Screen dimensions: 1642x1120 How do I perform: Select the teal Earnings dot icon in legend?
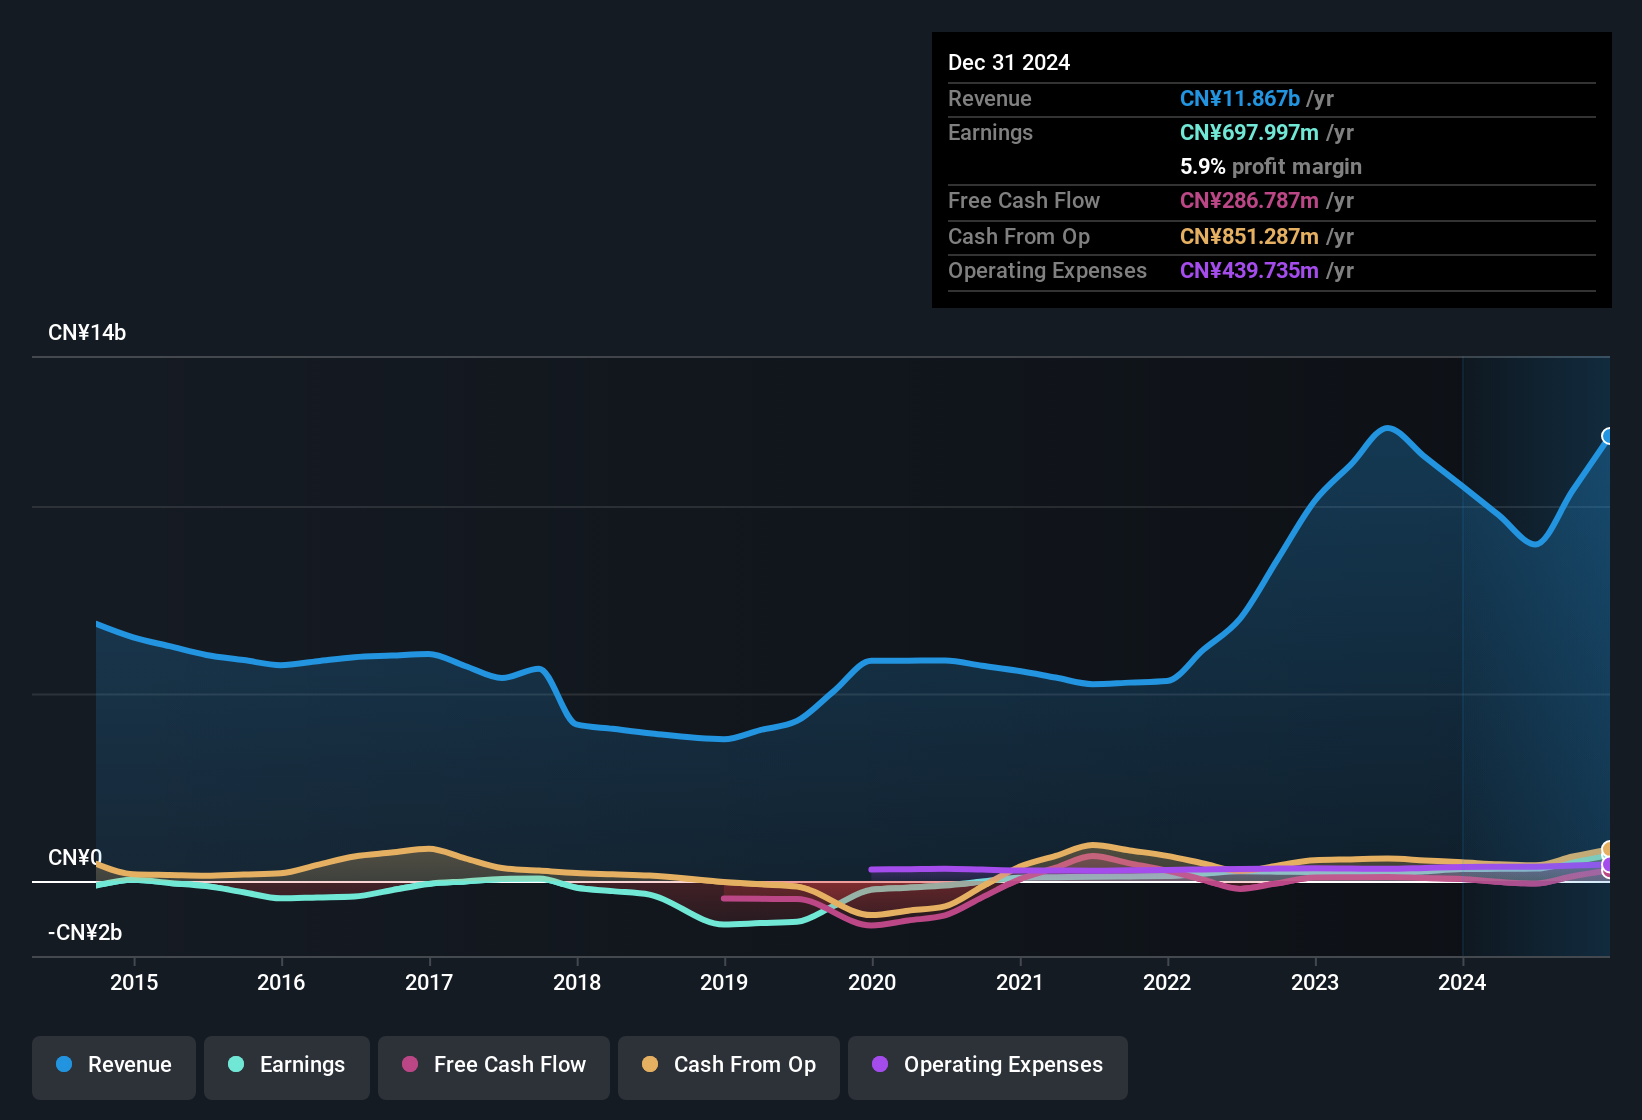pyautogui.click(x=236, y=1065)
